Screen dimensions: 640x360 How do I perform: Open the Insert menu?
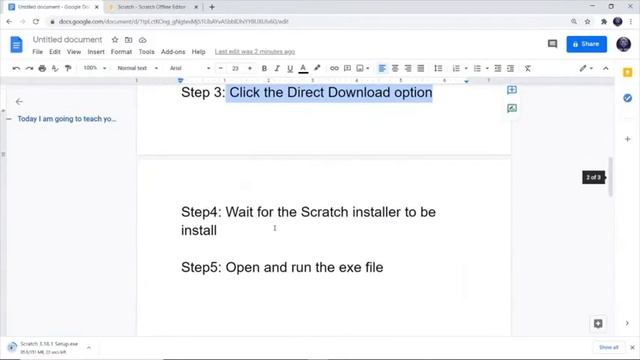coord(96,52)
